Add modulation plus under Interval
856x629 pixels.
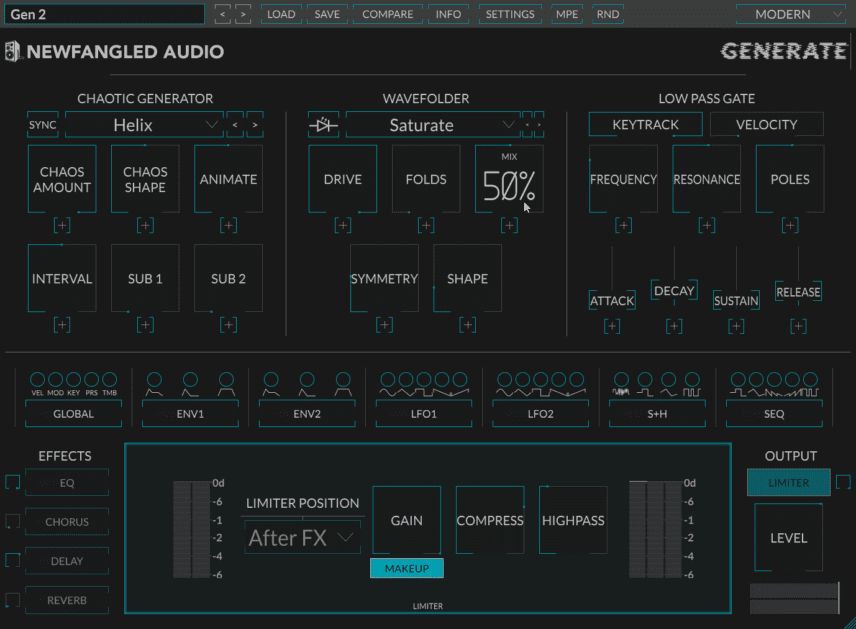click(x=62, y=325)
